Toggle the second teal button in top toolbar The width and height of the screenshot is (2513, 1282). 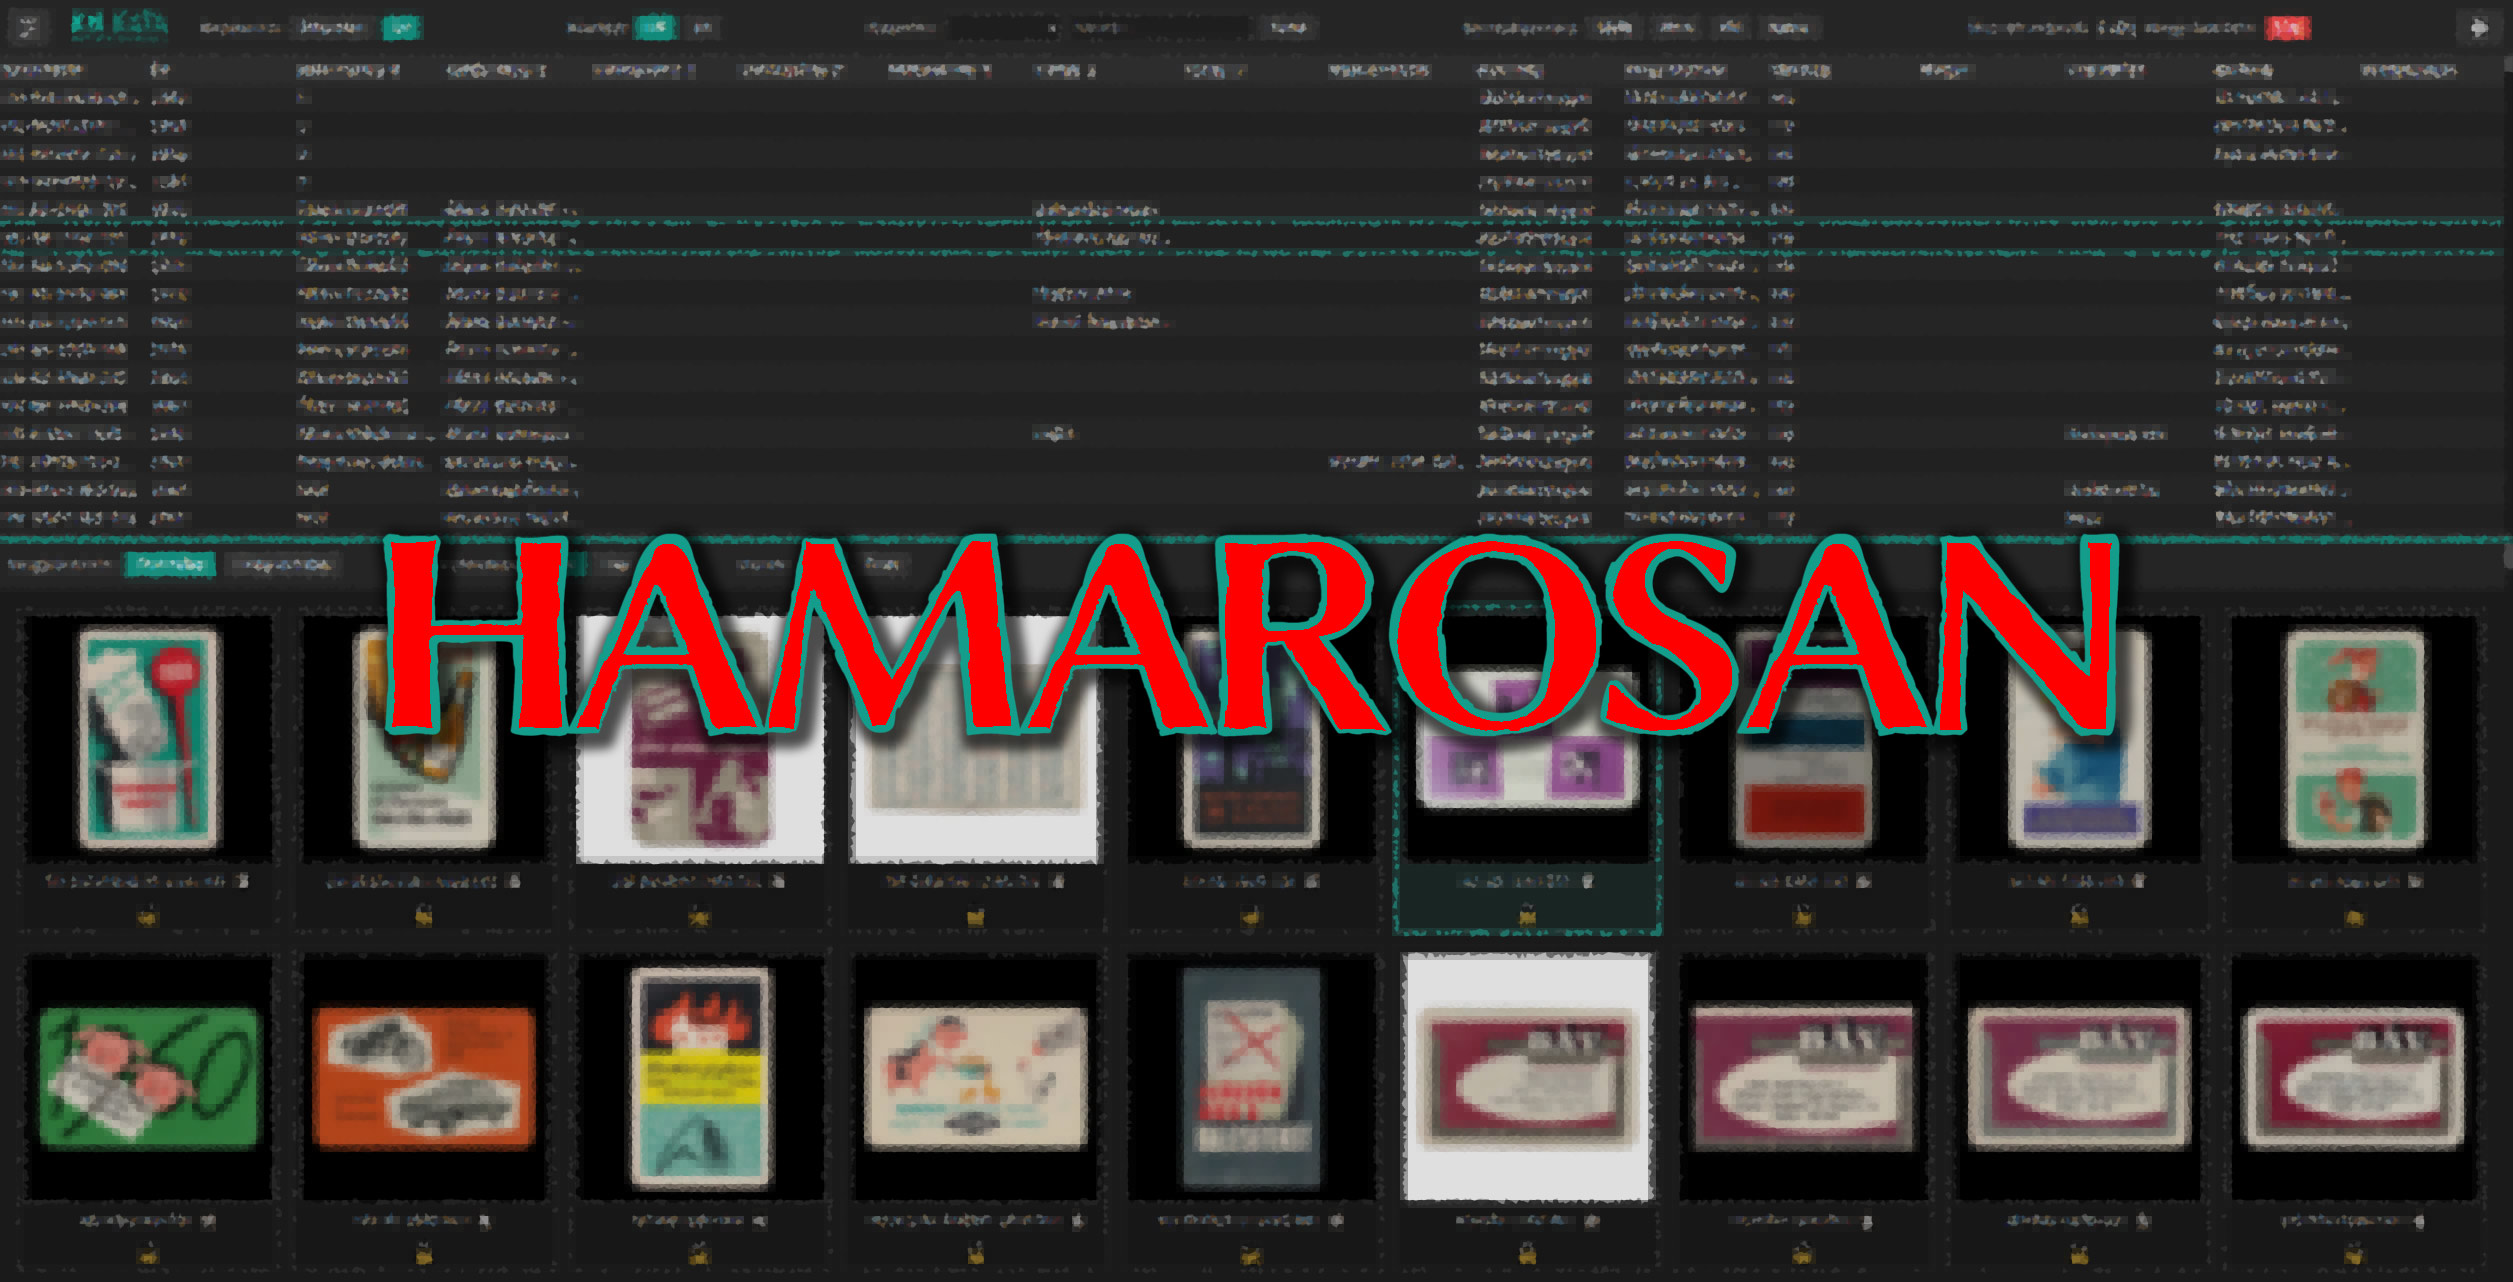point(655,28)
